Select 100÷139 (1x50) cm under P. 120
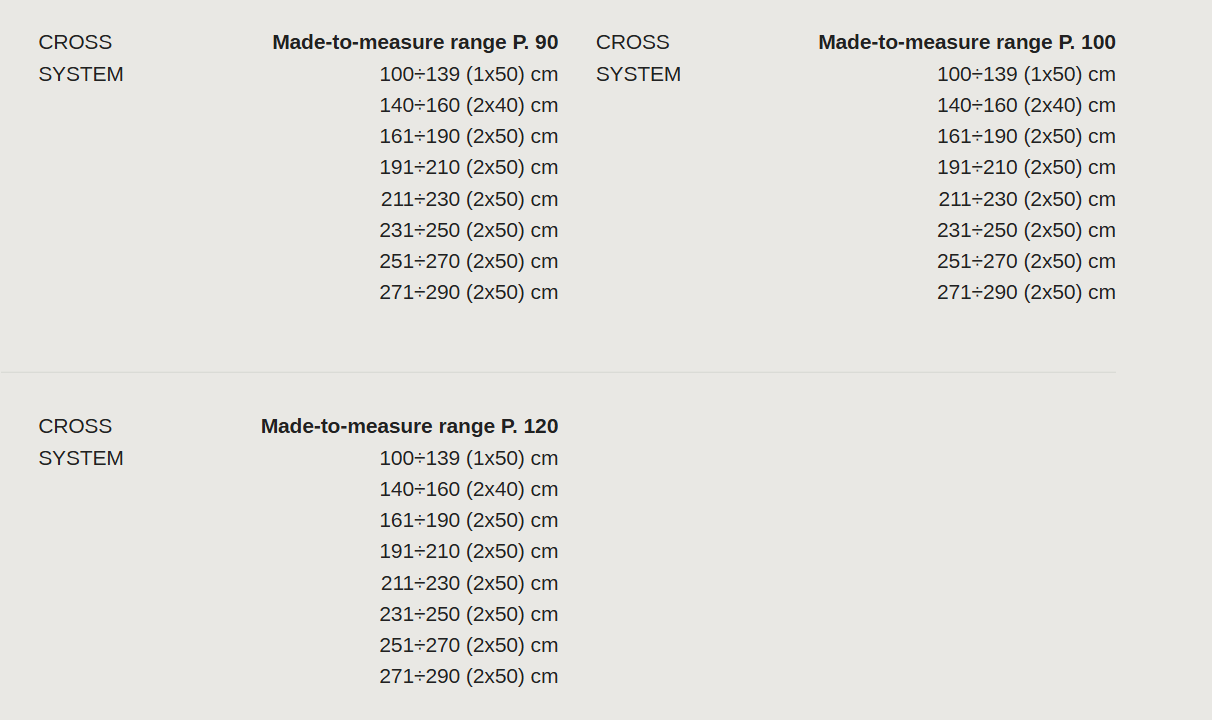 [x=469, y=458]
